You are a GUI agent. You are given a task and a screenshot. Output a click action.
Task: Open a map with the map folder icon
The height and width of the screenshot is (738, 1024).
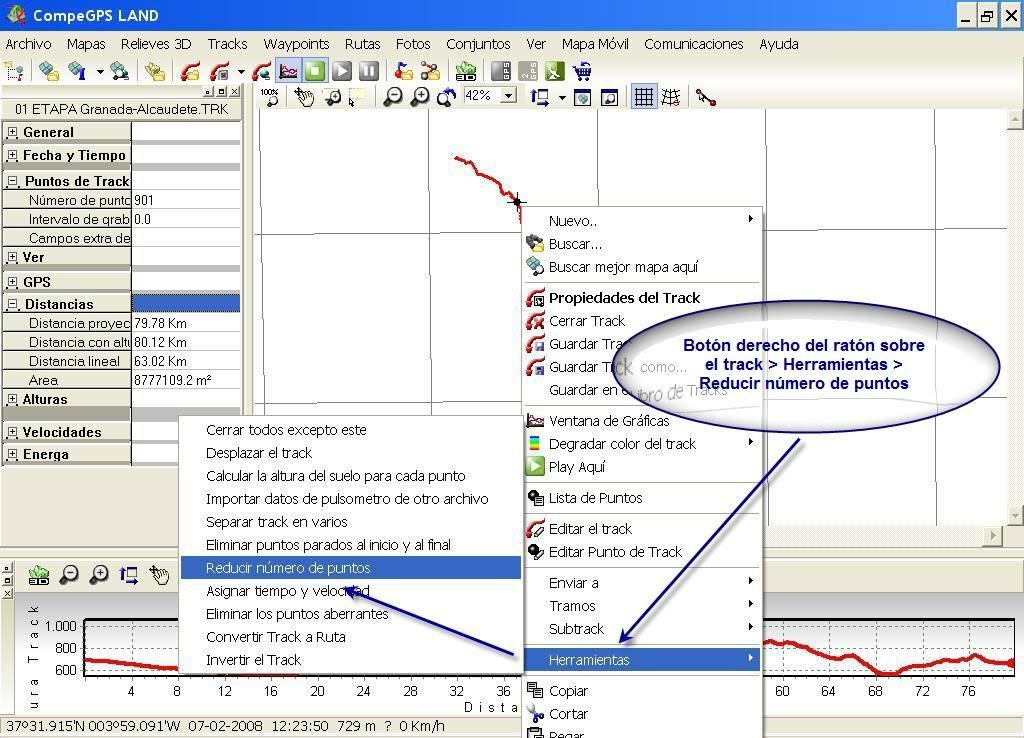[x=49, y=71]
